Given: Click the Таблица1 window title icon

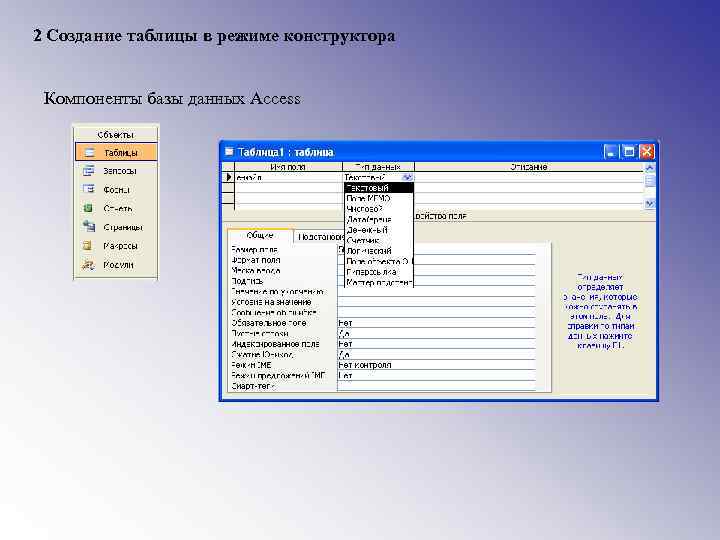Looking at the screenshot, I should click(x=229, y=152).
